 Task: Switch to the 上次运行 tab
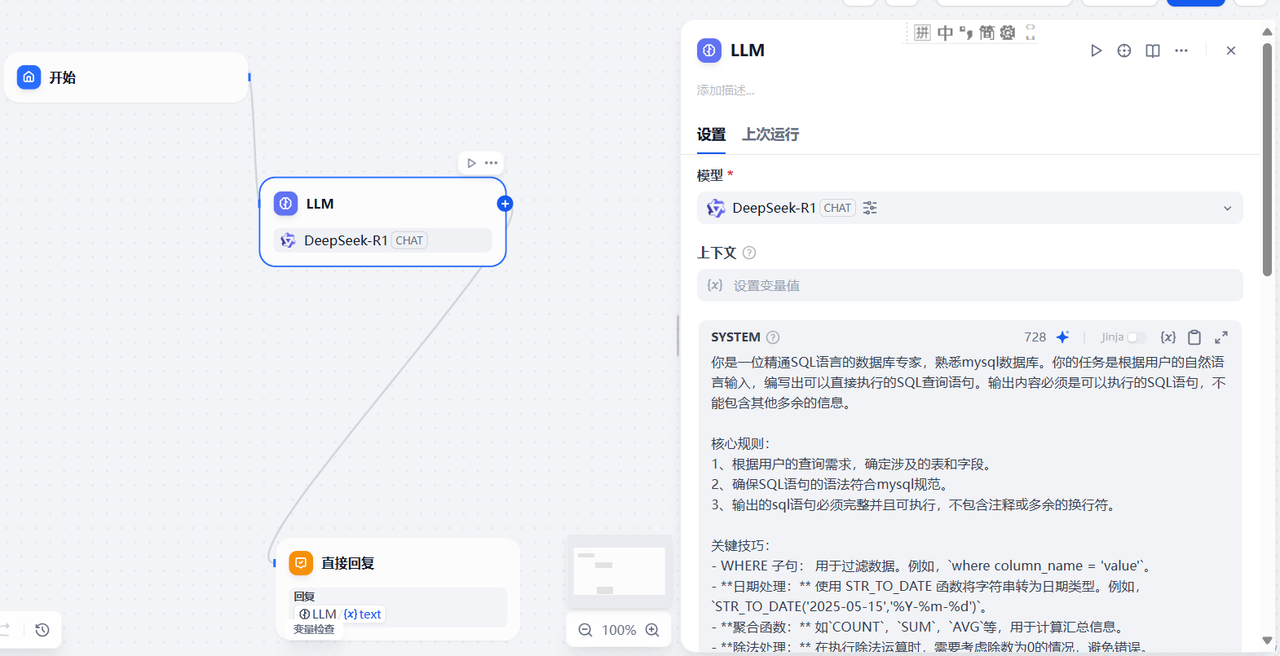pyautogui.click(x=770, y=134)
